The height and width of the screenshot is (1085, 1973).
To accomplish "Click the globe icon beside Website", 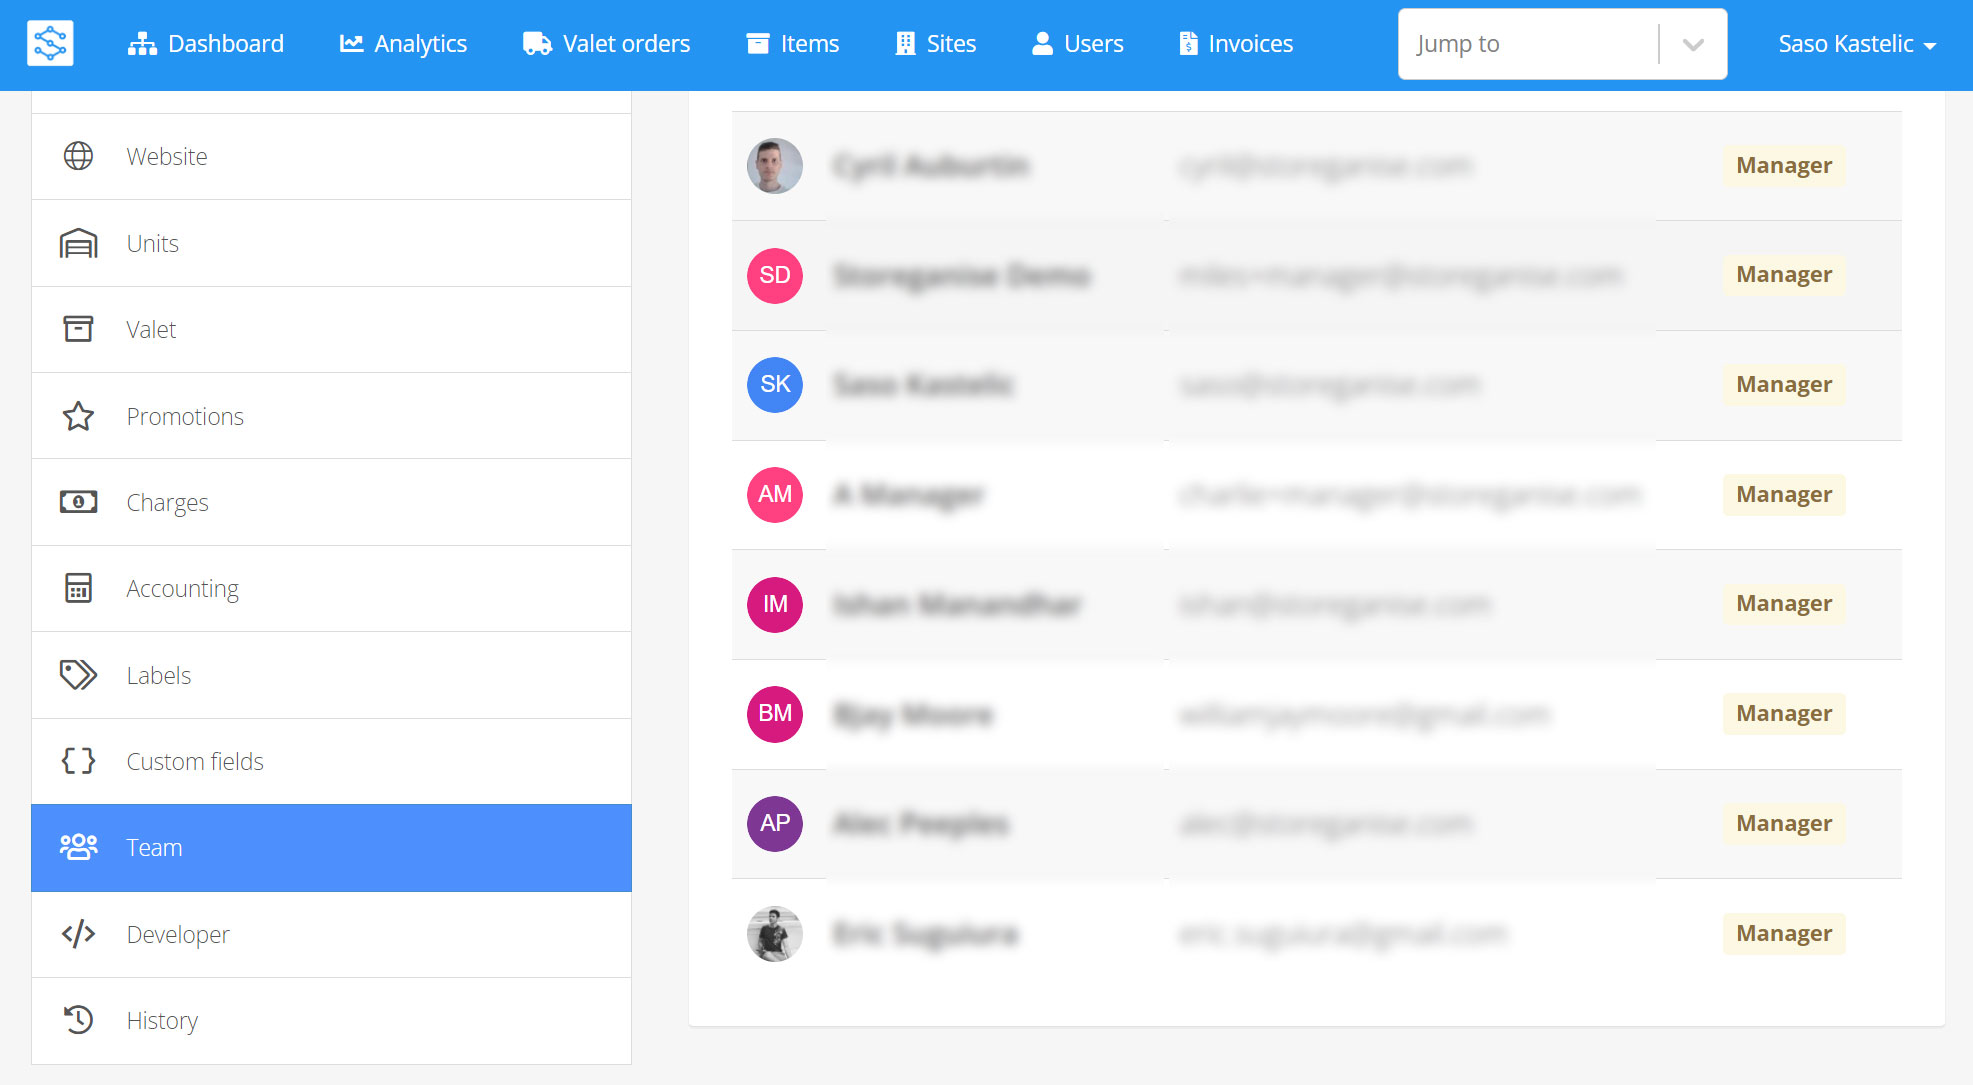I will pyautogui.click(x=78, y=156).
